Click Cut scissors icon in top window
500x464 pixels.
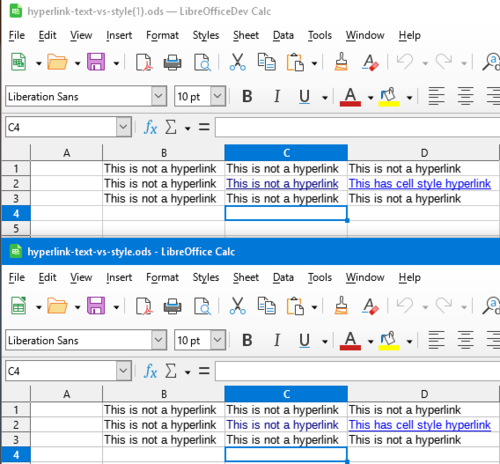click(x=237, y=62)
